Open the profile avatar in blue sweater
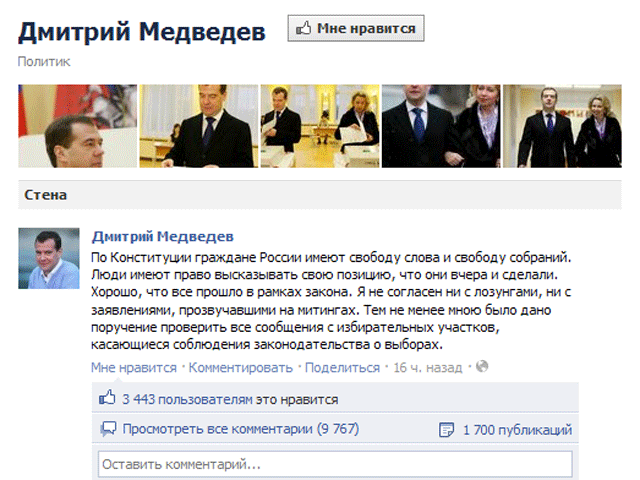Image resolution: width=640 pixels, height=480 pixels. pyautogui.click(x=49, y=258)
